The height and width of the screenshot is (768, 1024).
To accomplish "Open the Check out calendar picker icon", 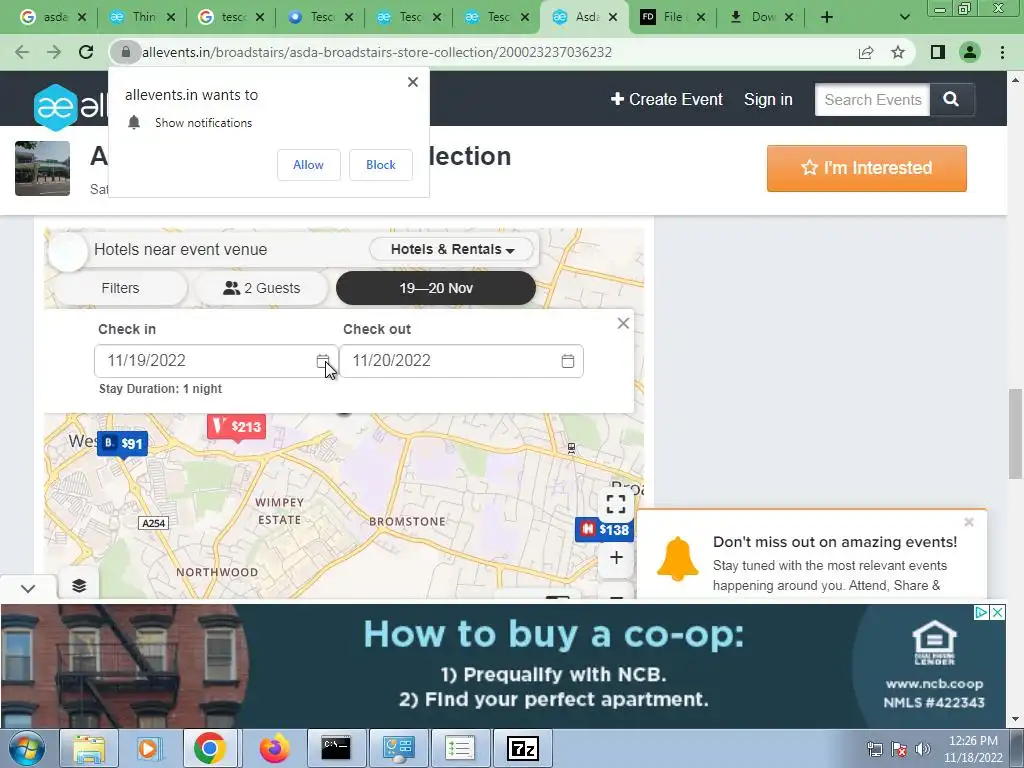I will pyautogui.click(x=568, y=360).
